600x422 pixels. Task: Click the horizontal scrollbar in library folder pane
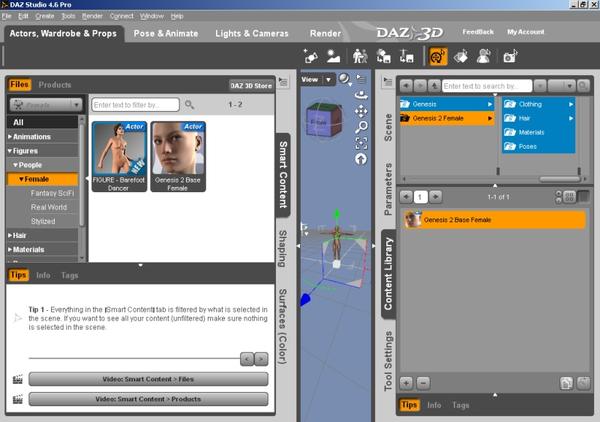(x=559, y=179)
